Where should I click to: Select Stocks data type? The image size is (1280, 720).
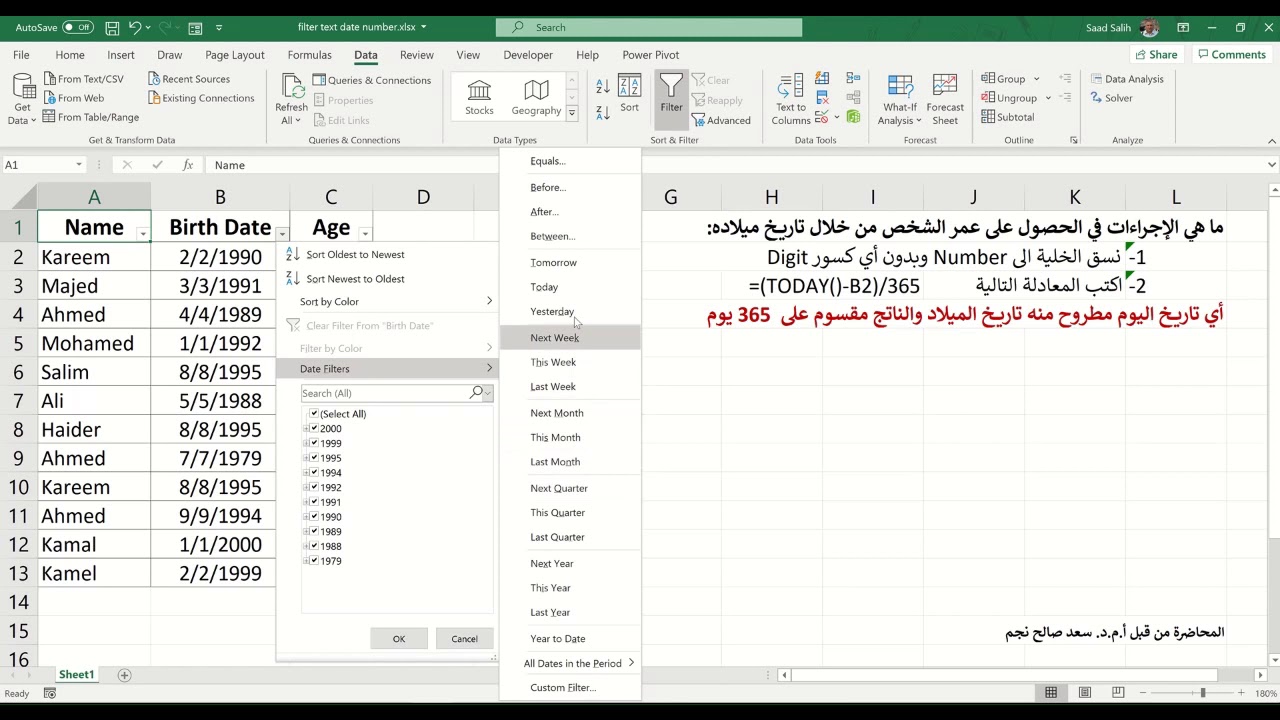coord(479,98)
